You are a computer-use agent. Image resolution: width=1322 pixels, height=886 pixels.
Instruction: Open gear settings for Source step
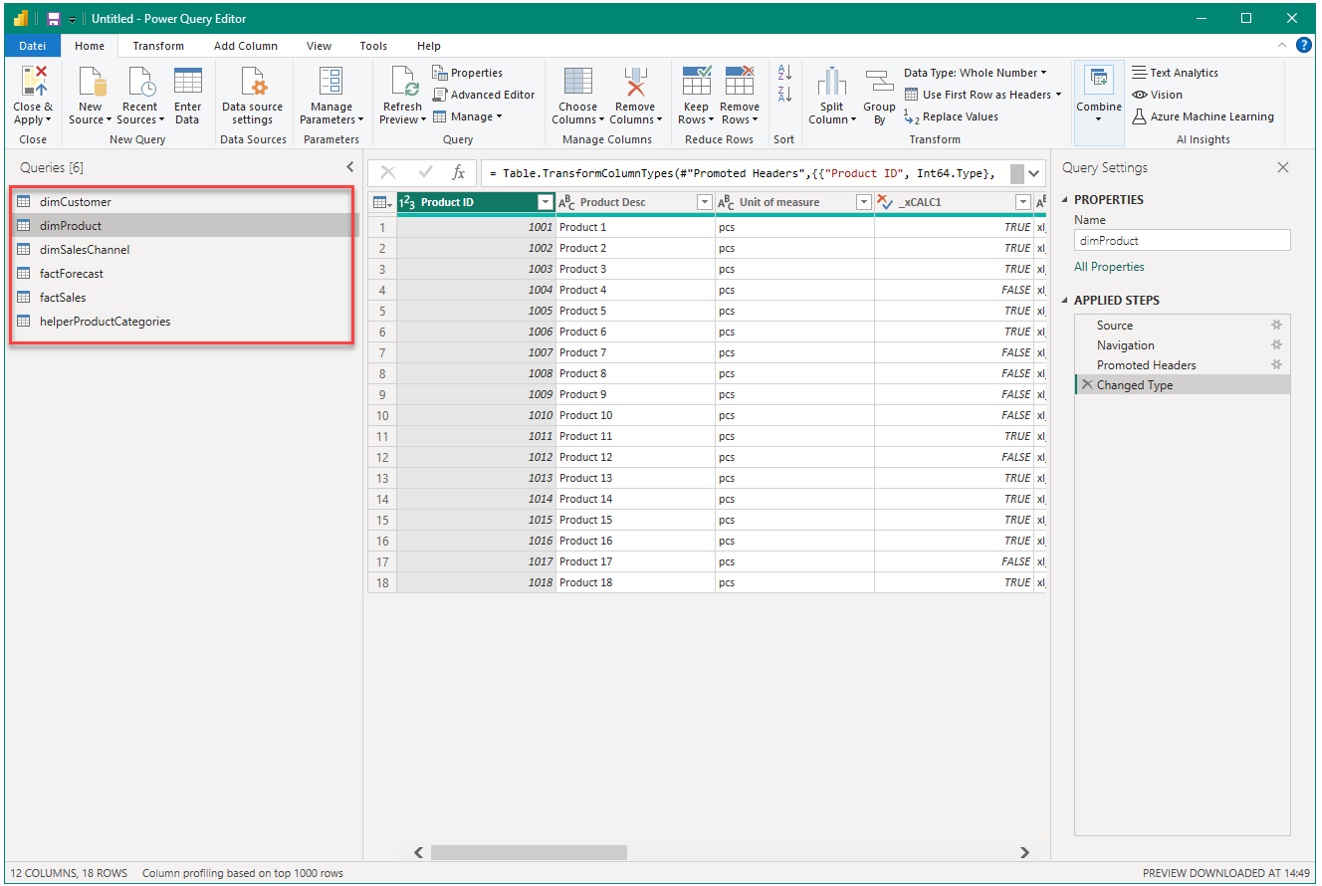pyautogui.click(x=1276, y=325)
